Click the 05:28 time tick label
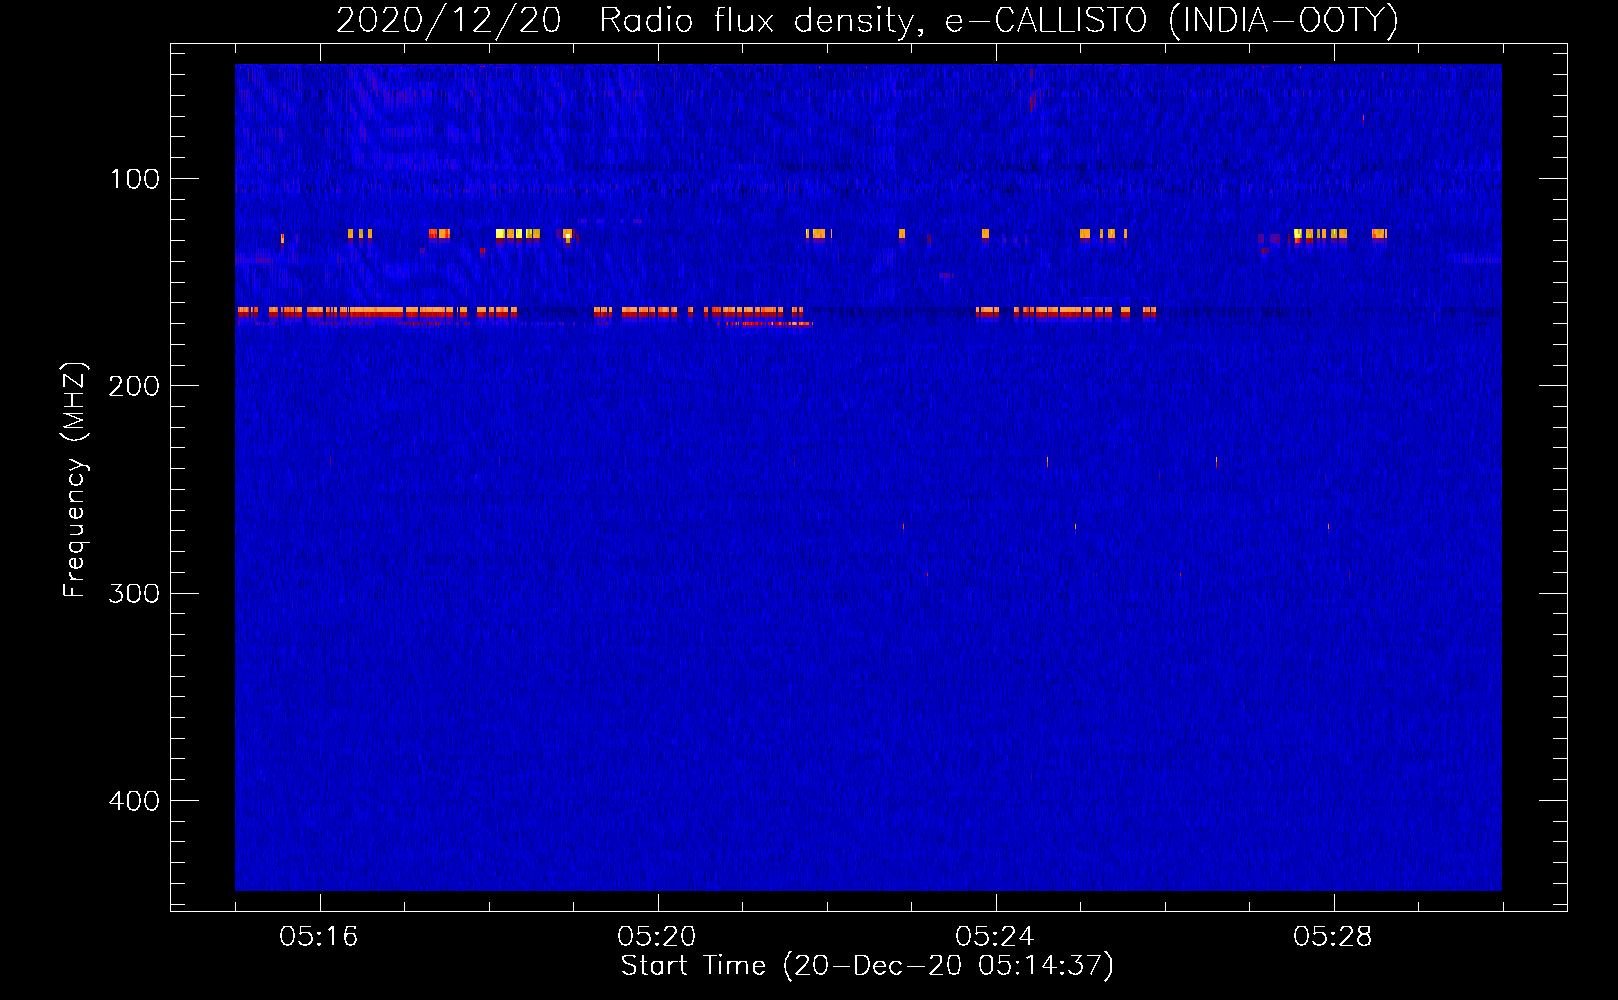The height and width of the screenshot is (1000, 1618). [1333, 936]
